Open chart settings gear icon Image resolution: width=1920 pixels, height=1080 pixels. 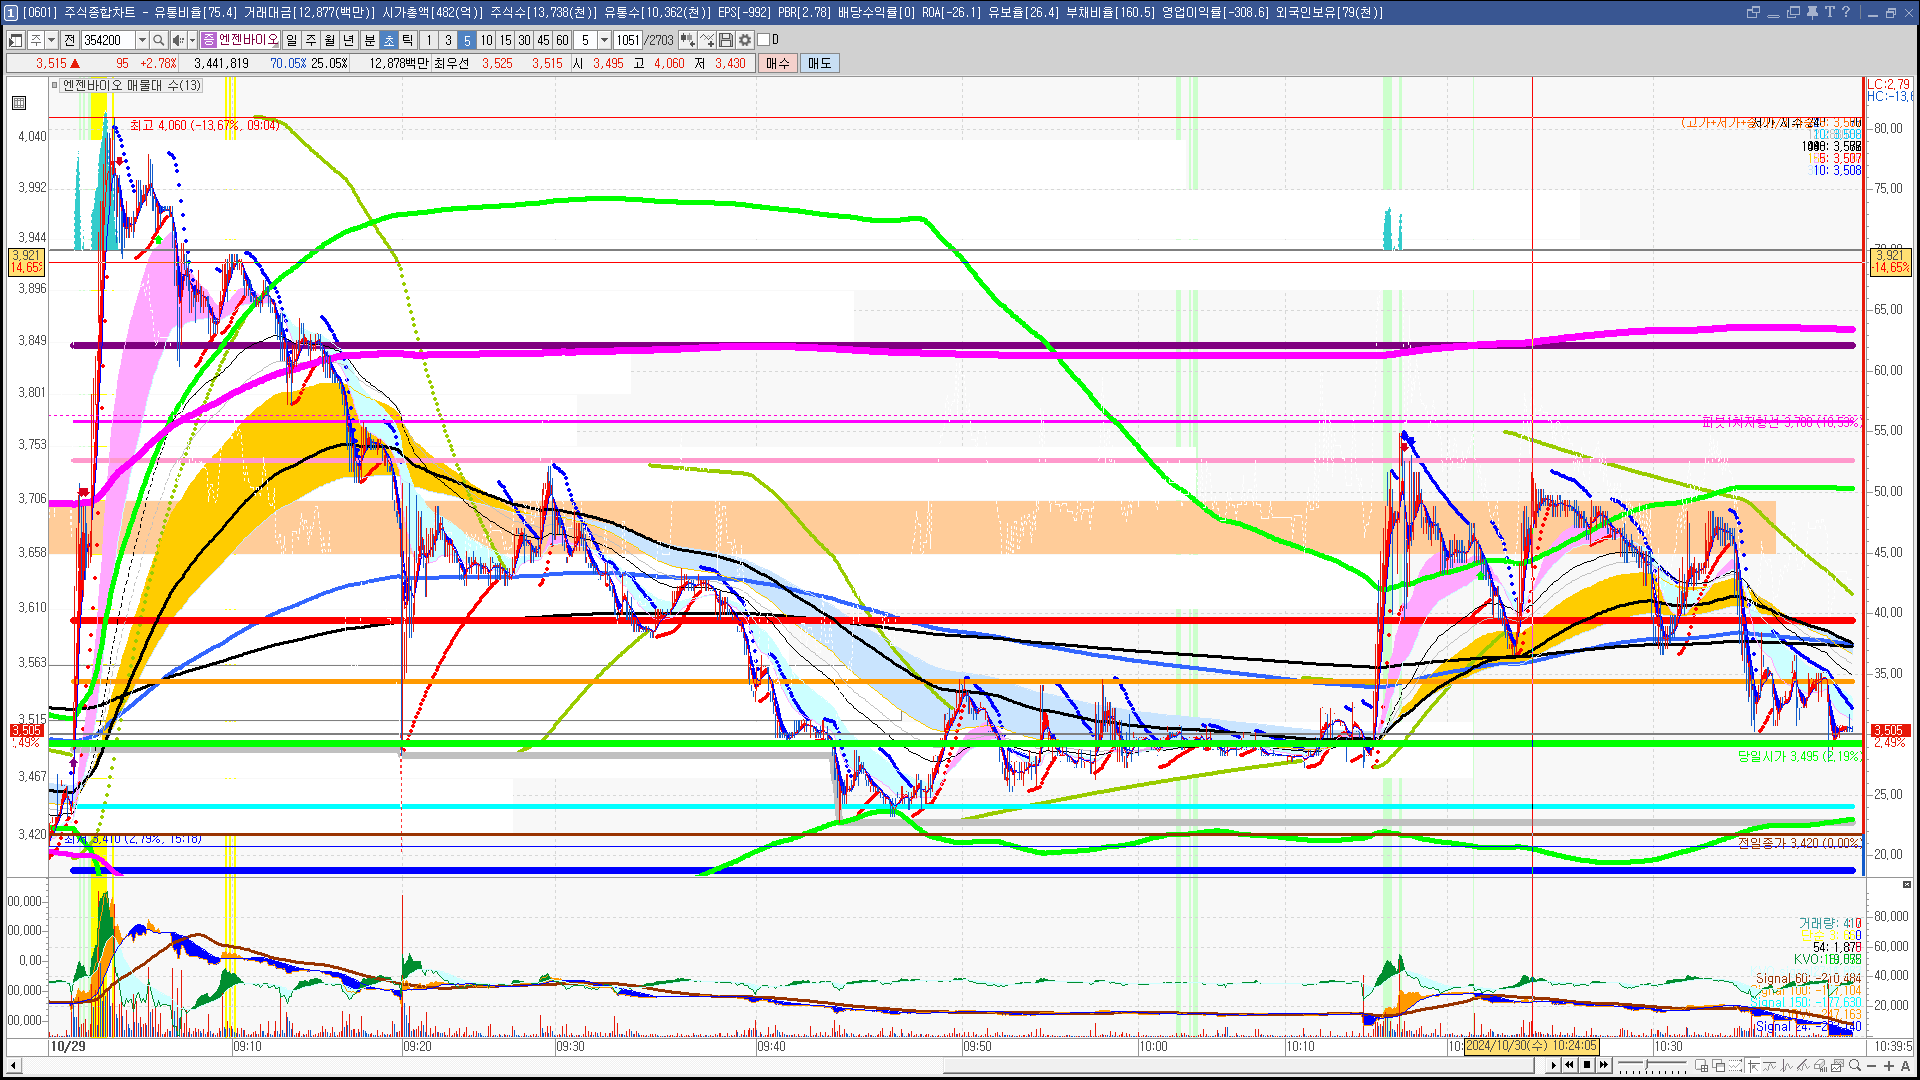click(745, 40)
